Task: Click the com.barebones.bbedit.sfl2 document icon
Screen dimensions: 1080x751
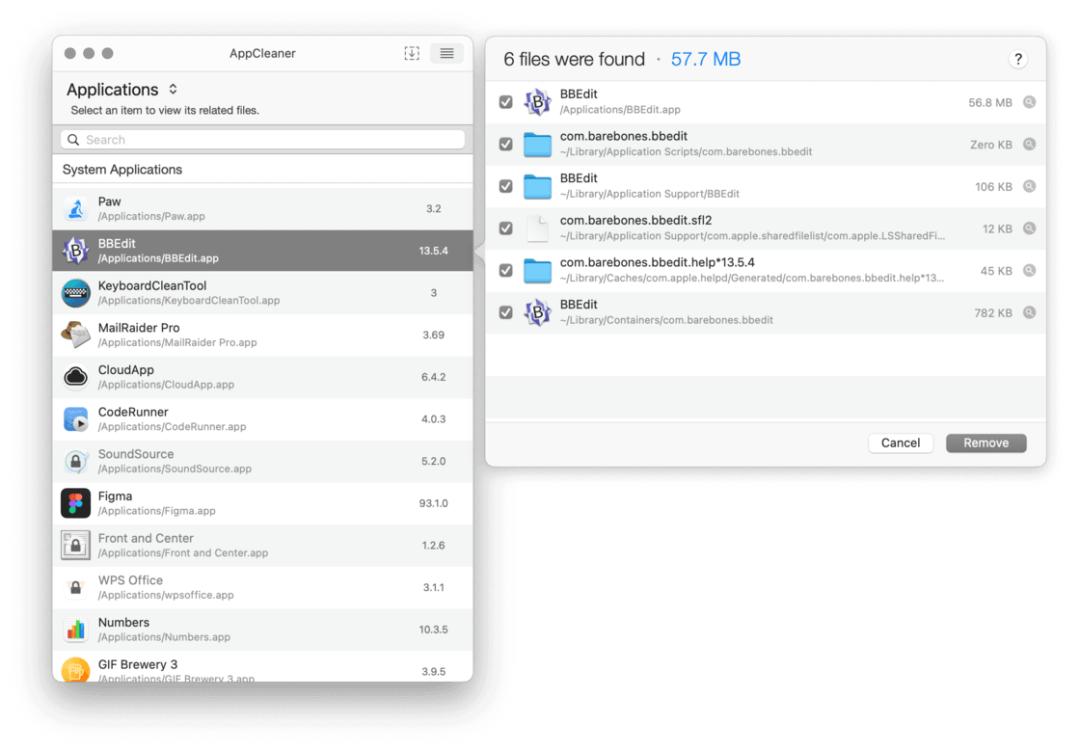Action: click(537, 229)
